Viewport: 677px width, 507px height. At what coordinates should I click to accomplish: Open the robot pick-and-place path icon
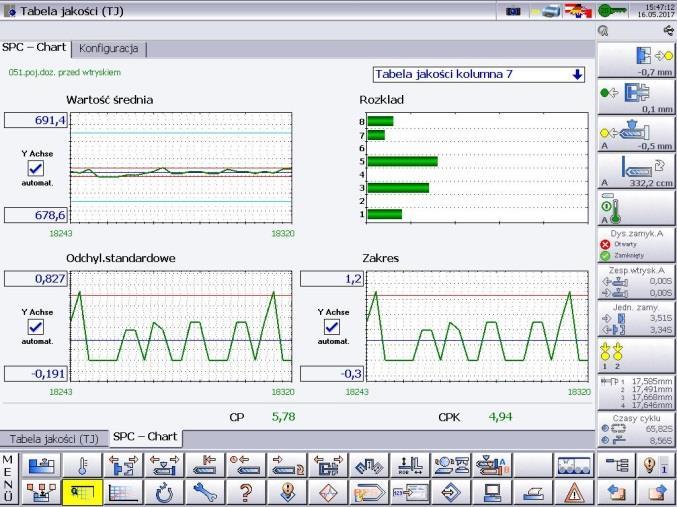click(x=370, y=465)
